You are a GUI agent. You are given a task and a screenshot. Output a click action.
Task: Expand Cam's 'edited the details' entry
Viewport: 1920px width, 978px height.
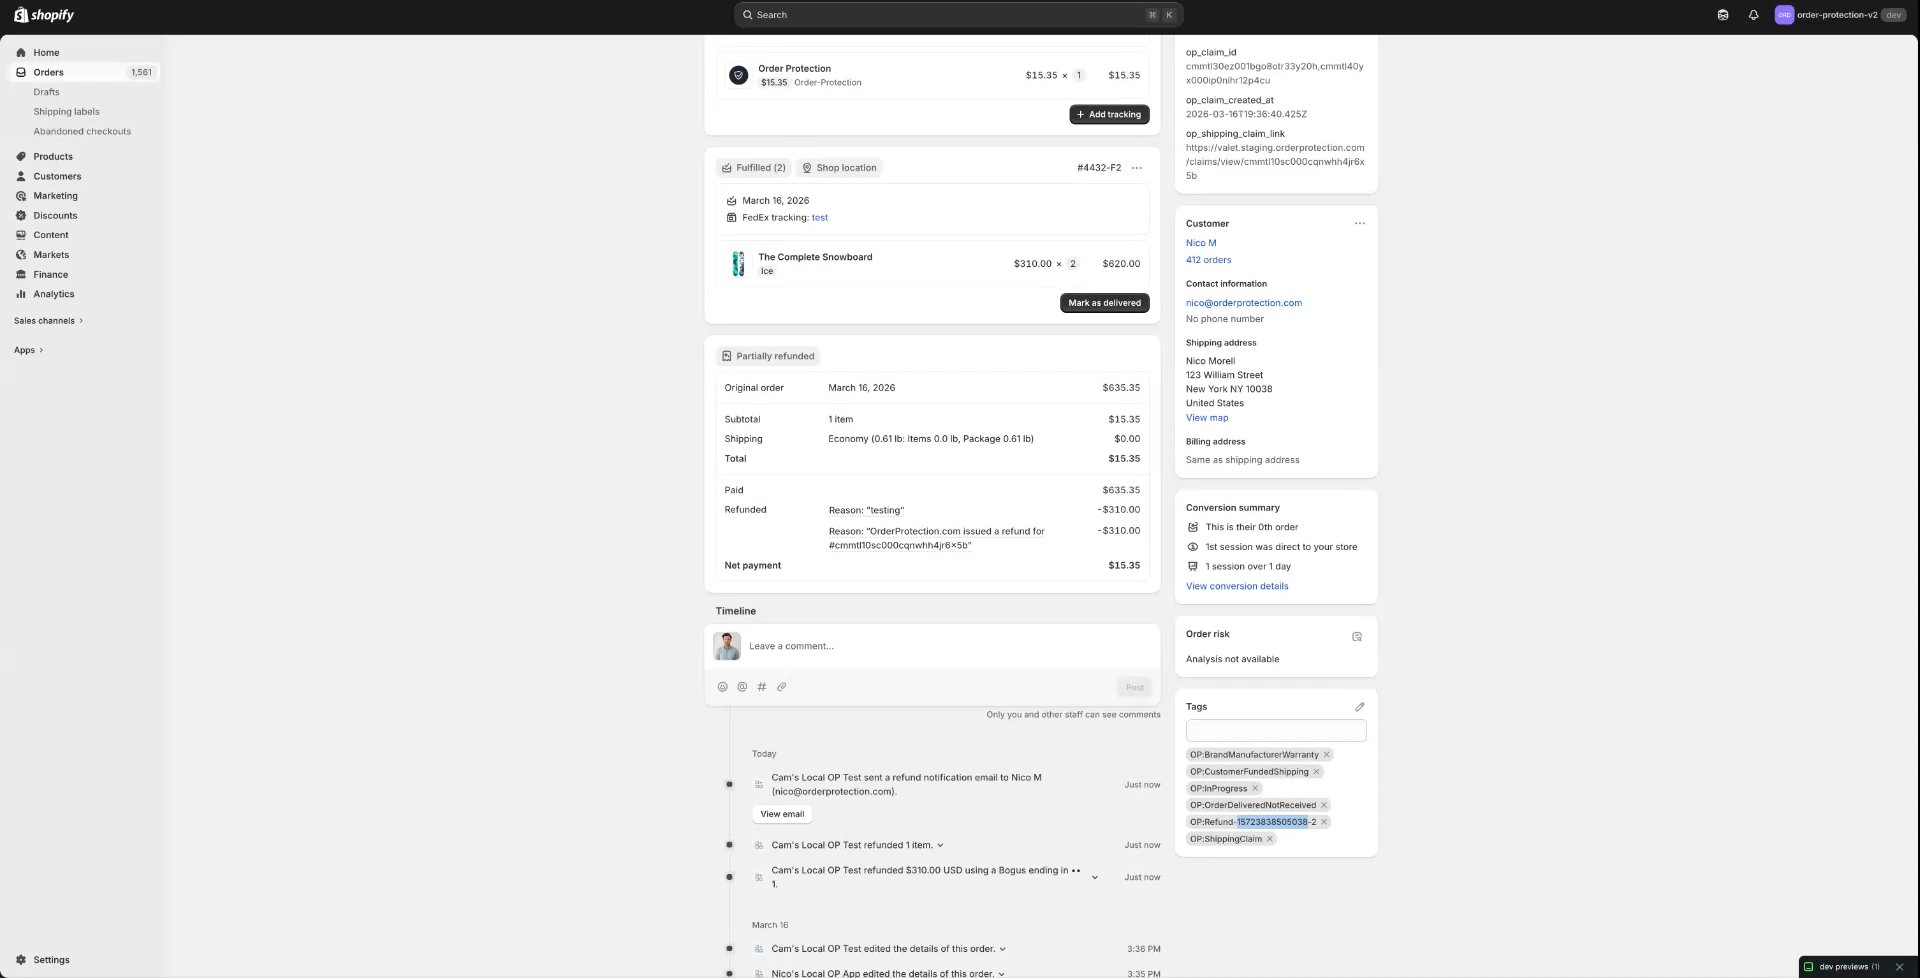click(1002, 949)
